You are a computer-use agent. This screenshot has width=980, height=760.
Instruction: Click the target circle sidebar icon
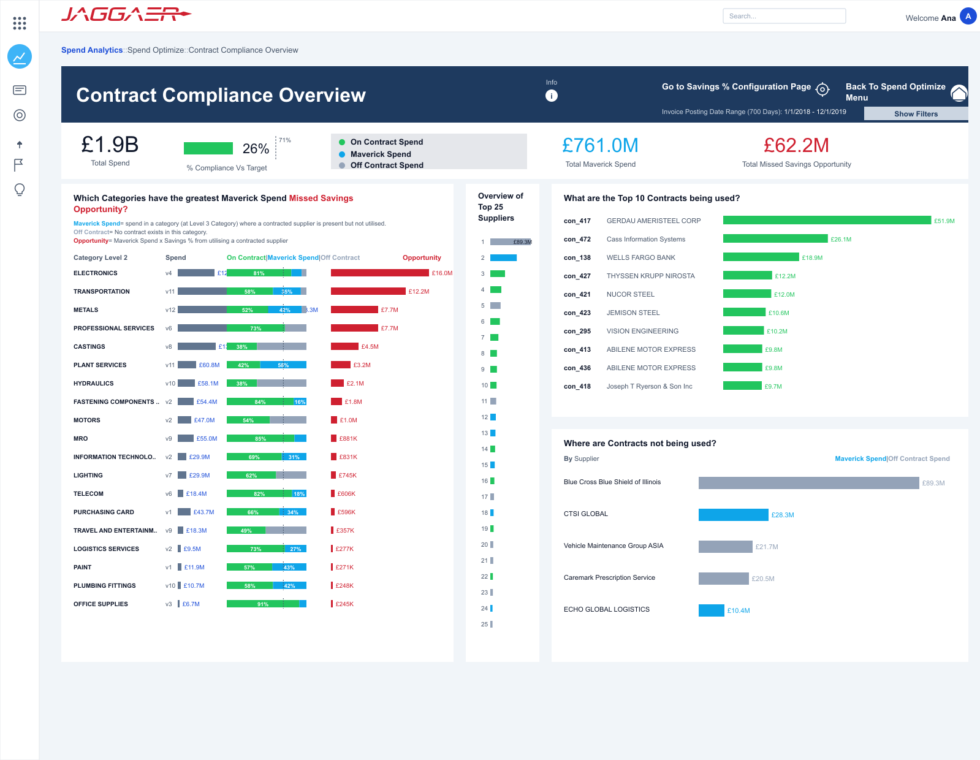click(x=19, y=115)
